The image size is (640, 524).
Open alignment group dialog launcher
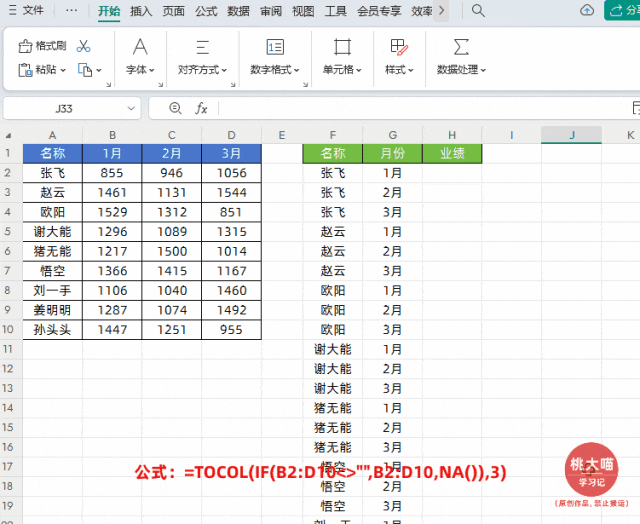point(233,84)
